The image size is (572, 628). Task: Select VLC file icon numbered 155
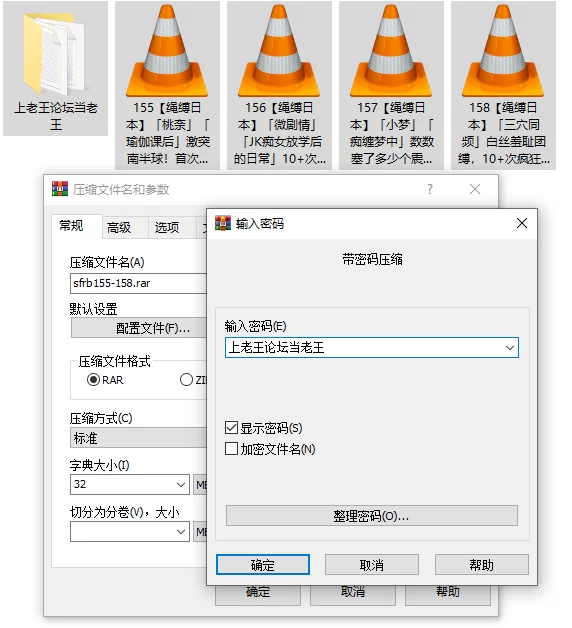click(167, 50)
